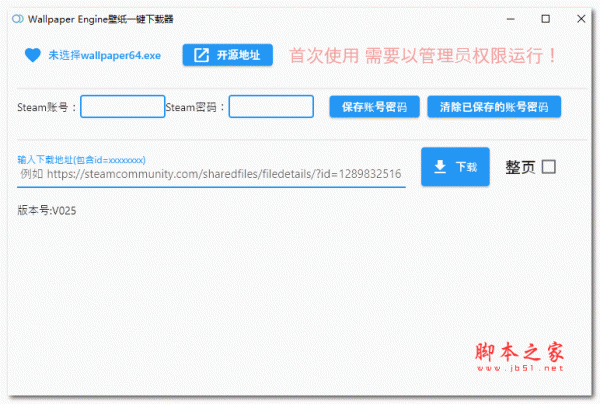
Task: Click the Steam账号 label
Action: point(46,107)
